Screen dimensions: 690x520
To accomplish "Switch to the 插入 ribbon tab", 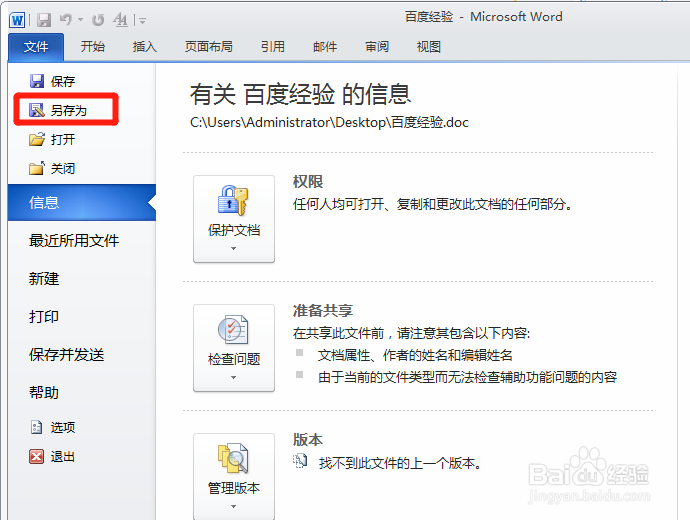I will coord(144,47).
